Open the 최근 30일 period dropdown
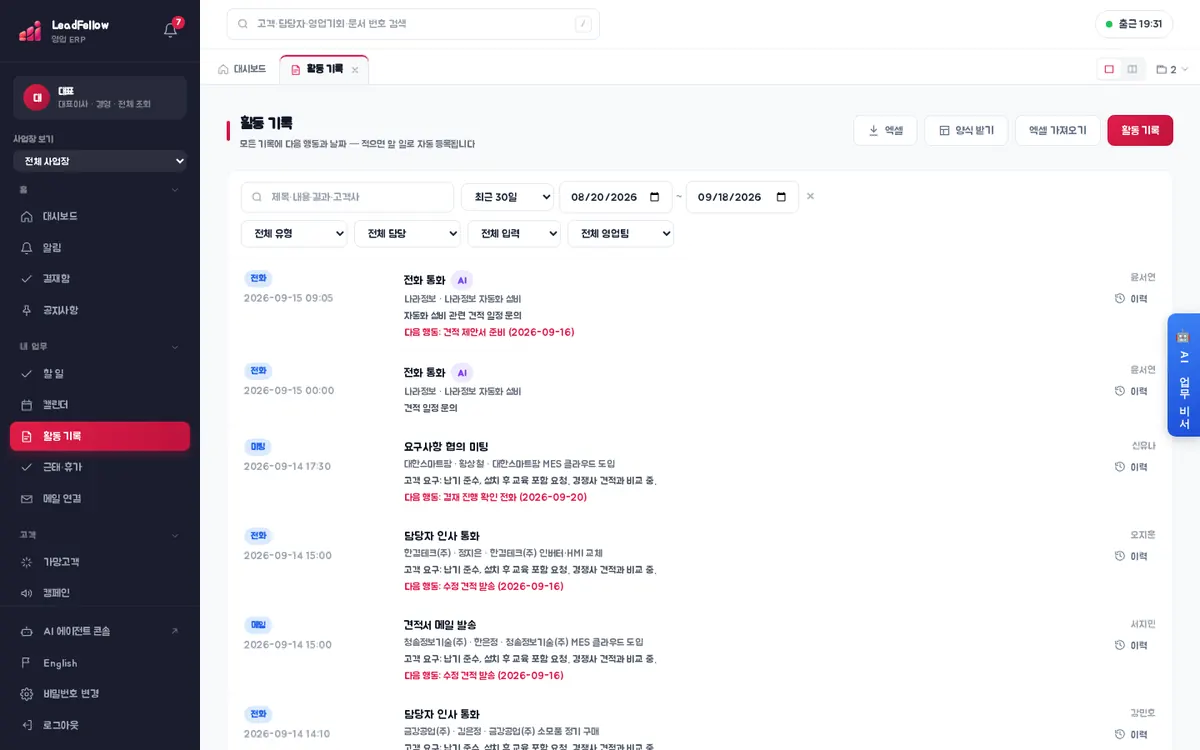Image resolution: width=1200 pixels, height=750 pixels. tap(507, 197)
